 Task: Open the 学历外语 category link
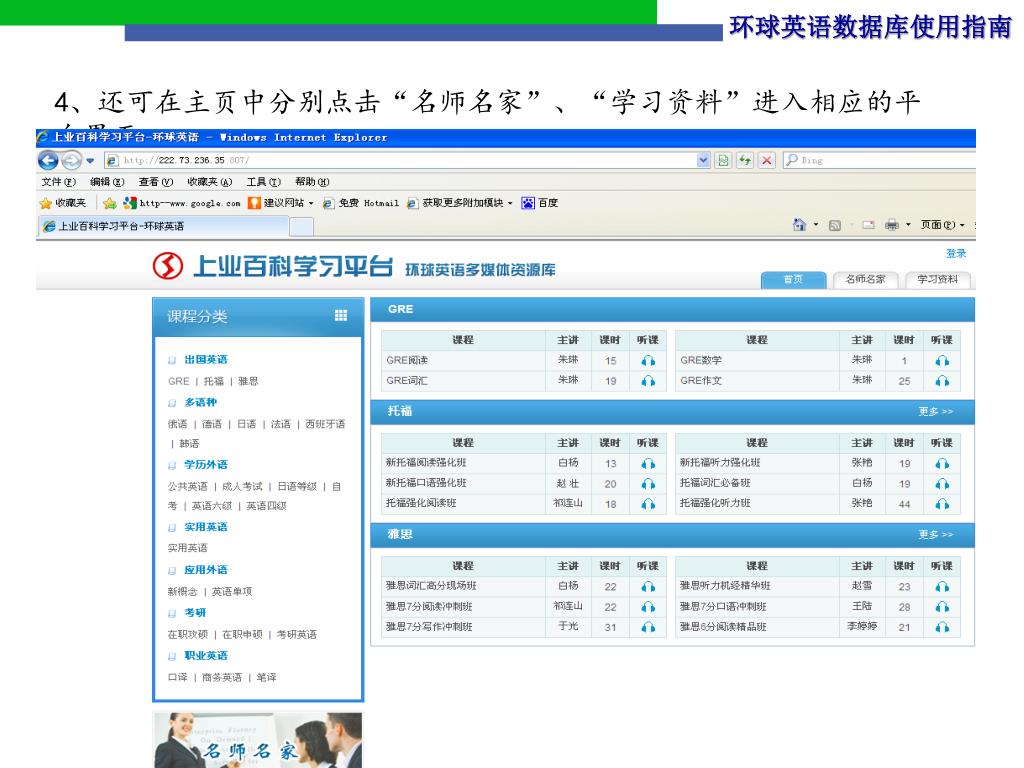pos(206,464)
